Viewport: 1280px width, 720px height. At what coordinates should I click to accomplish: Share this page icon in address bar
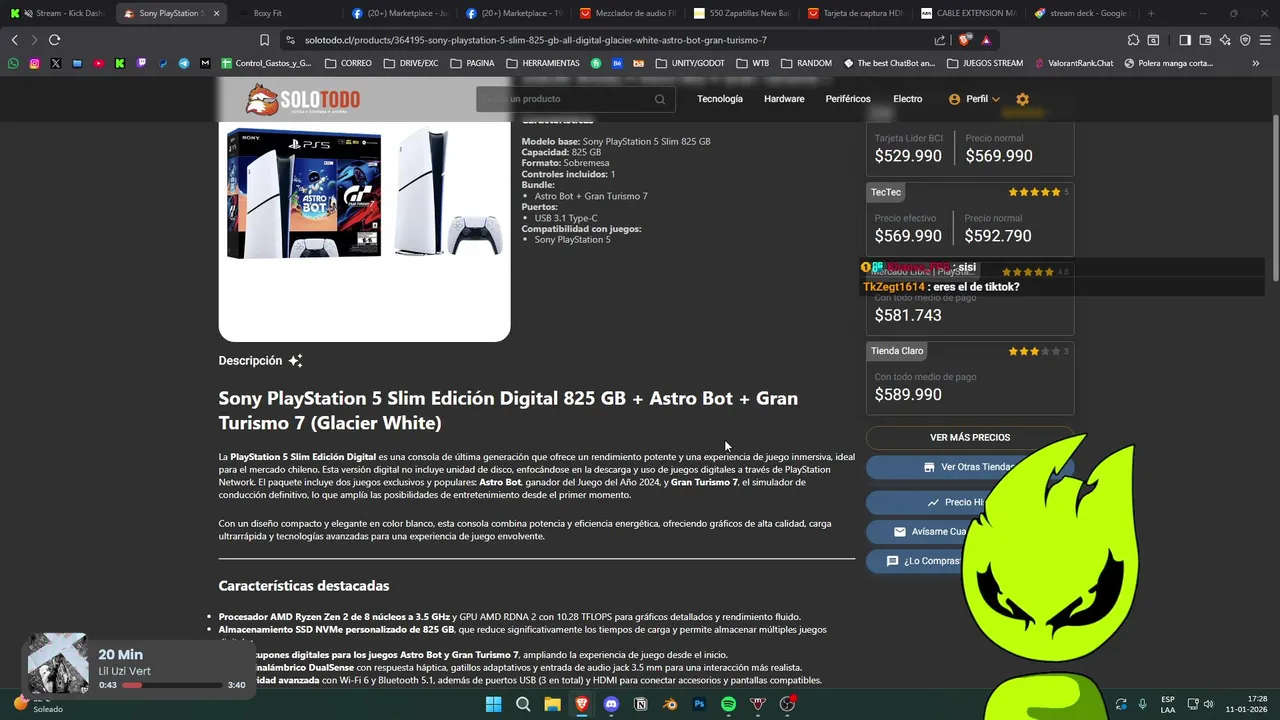(x=940, y=40)
